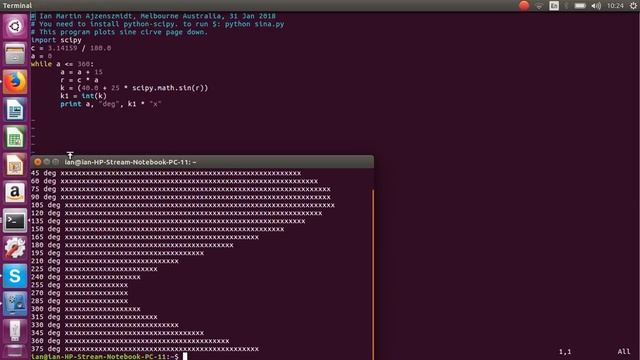Screen dimensions: 640x360
Task: Click the '45 deg' output row
Action: pyautogui.click(x=166, y=173)
